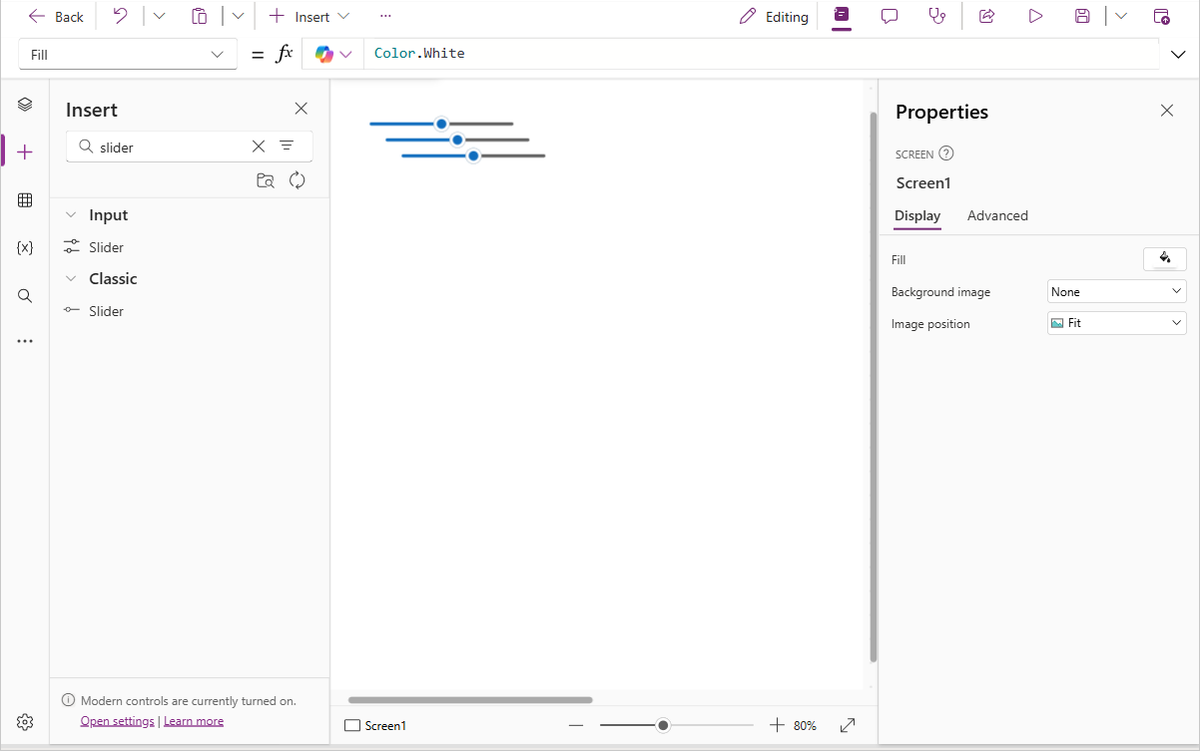
Task: Open the Search icon in sidebar
Action: point(26,295)
